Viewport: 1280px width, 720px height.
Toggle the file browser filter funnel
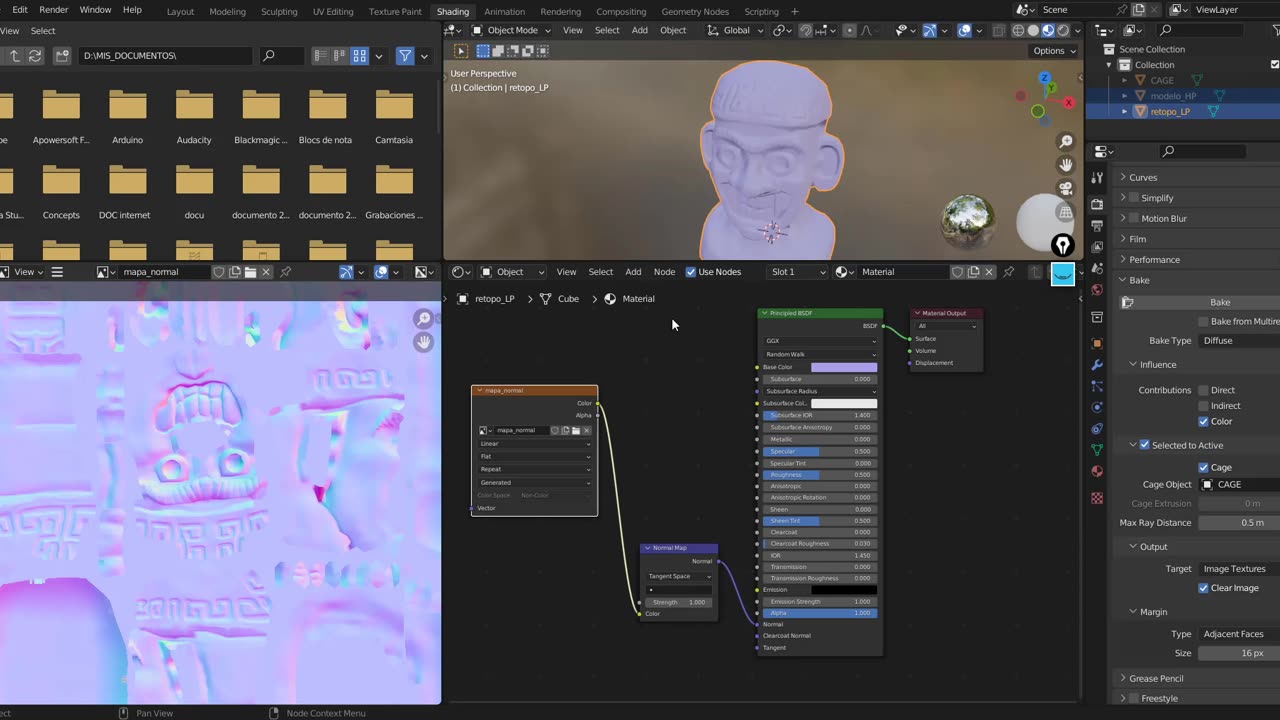[405, 56]
